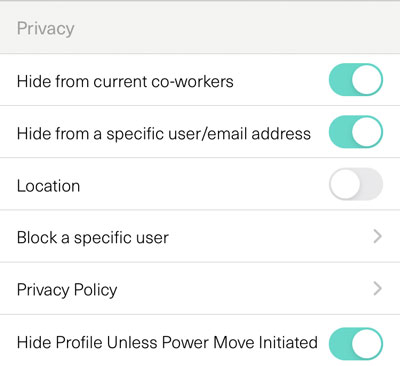Click green track of user/email address switch
The width and height of the screenshot is (400, 366).
(x=339, y=132)
